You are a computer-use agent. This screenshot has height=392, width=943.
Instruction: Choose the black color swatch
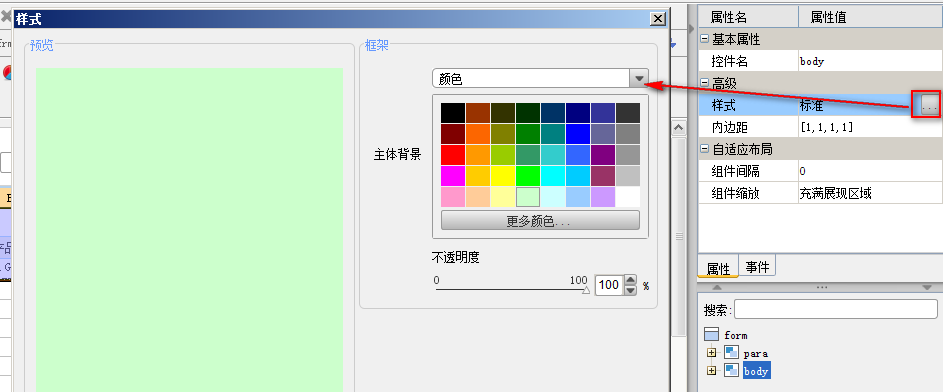coord(453,113)
